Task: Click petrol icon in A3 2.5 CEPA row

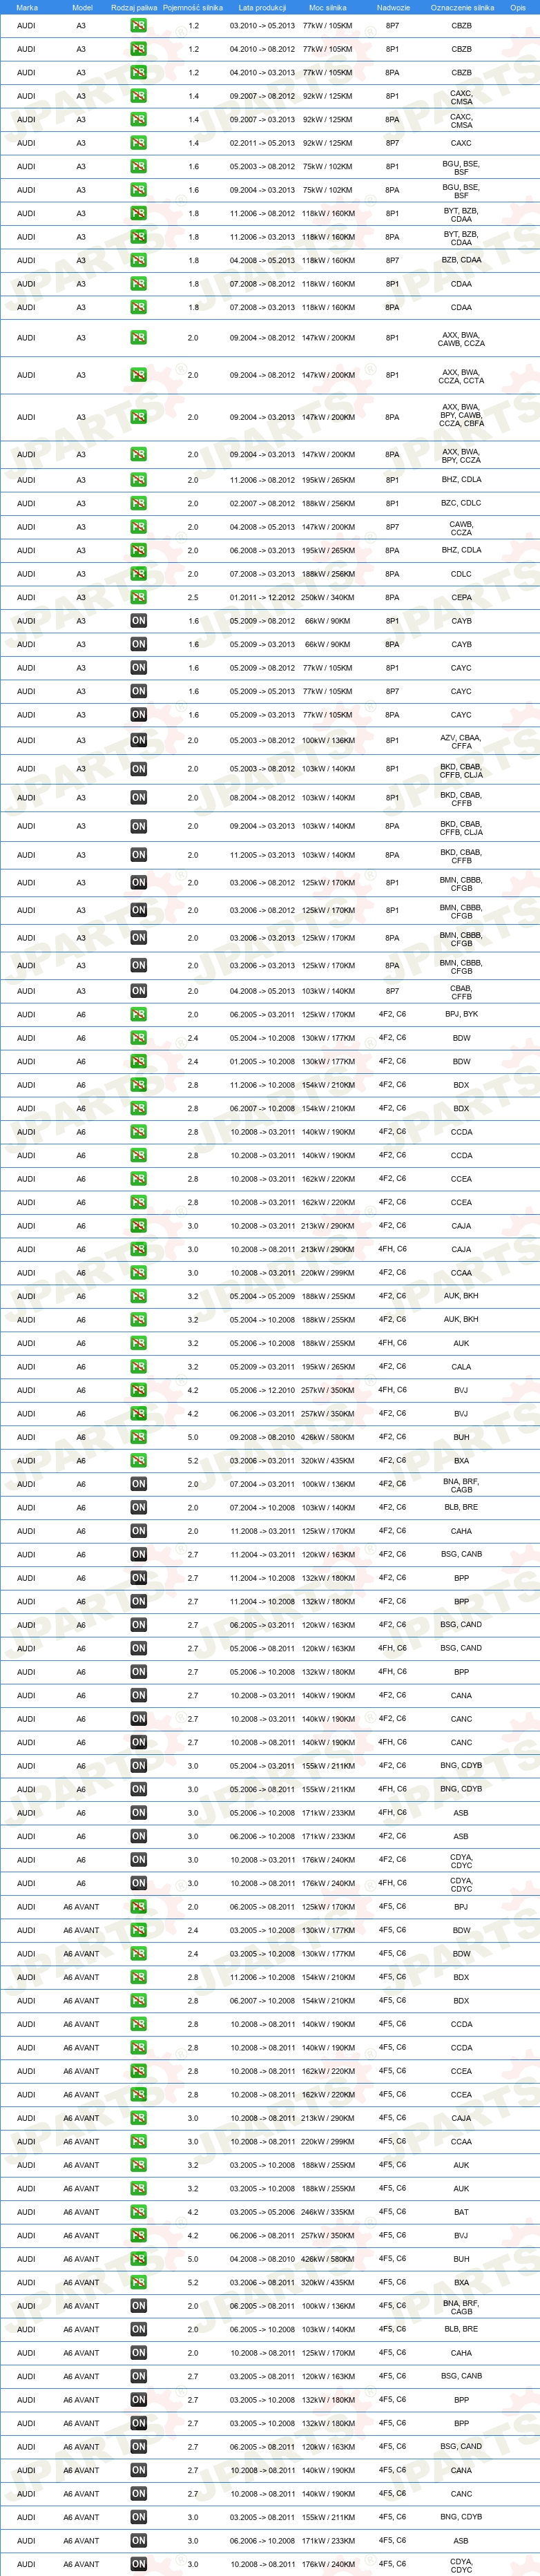Action: click(138, 597)
